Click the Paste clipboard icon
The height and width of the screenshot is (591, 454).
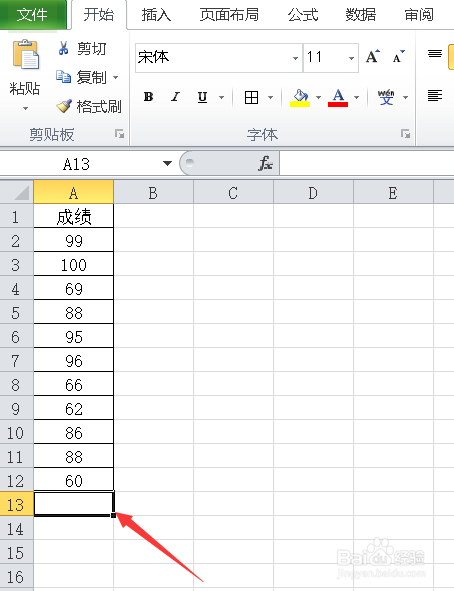point(26,55)
